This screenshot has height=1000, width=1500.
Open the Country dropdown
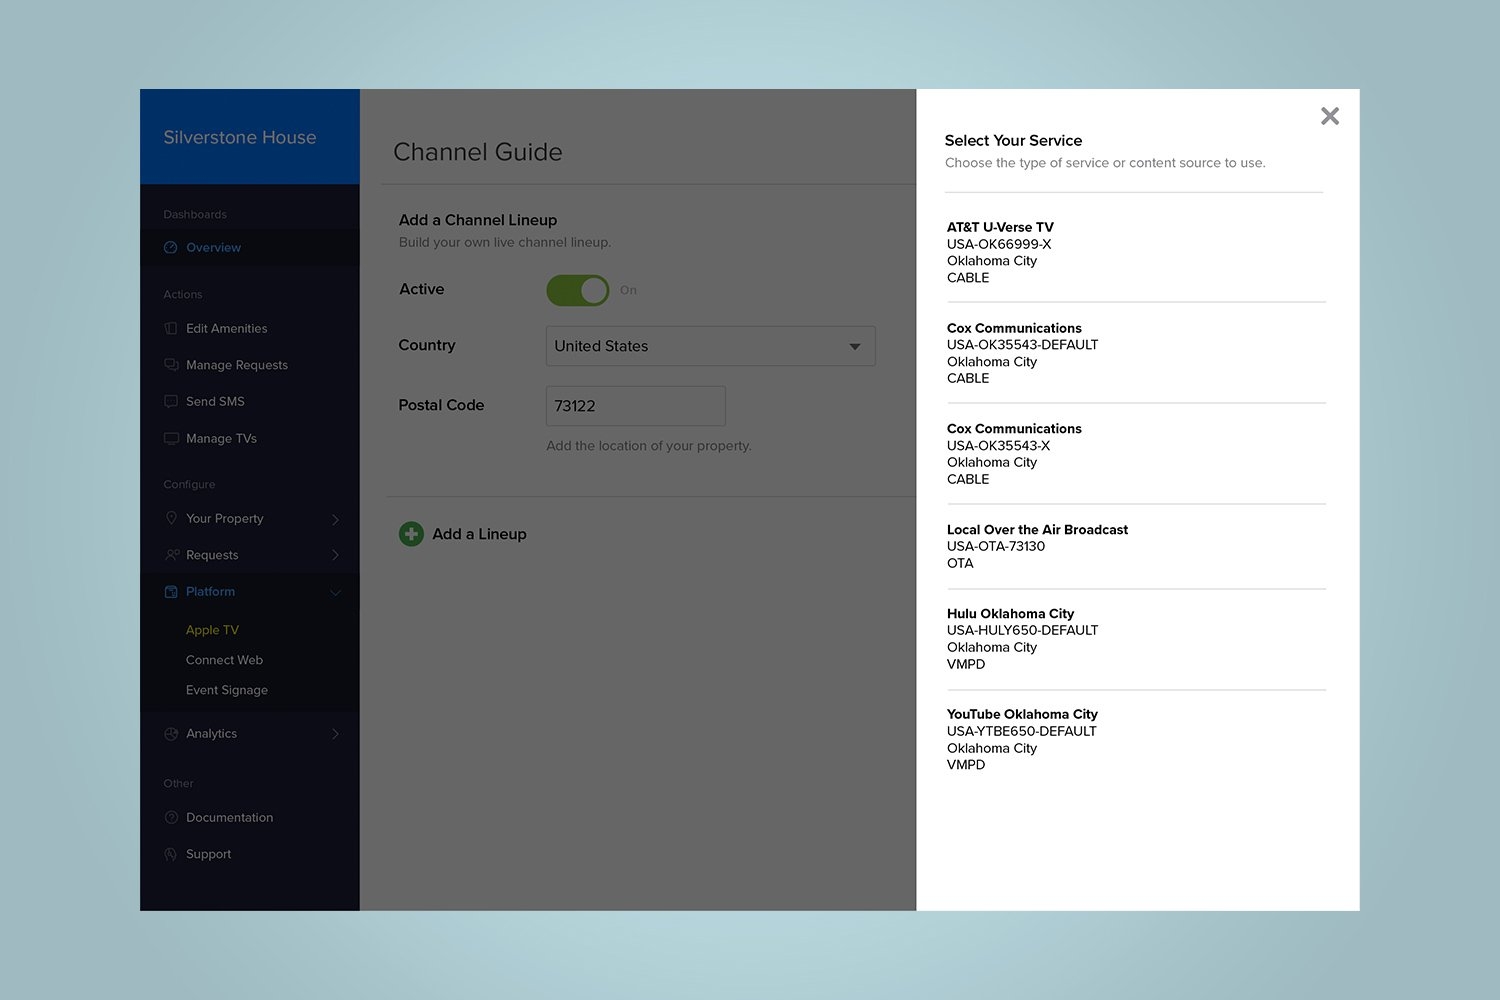(710, 346)
